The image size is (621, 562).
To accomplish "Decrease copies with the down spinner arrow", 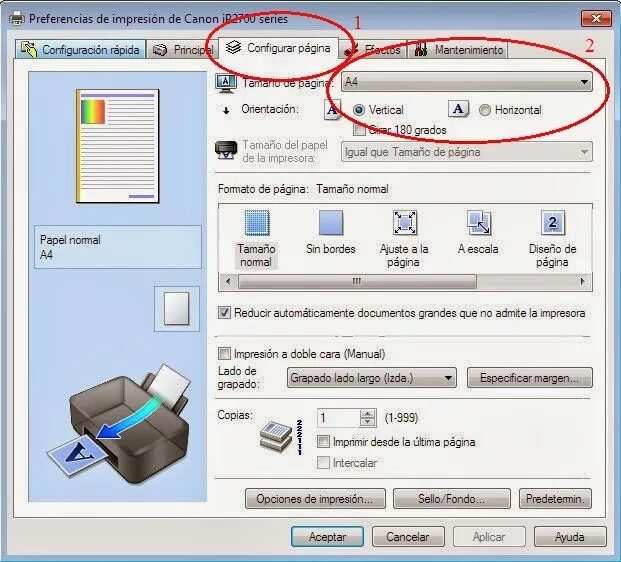I will 368,423.
